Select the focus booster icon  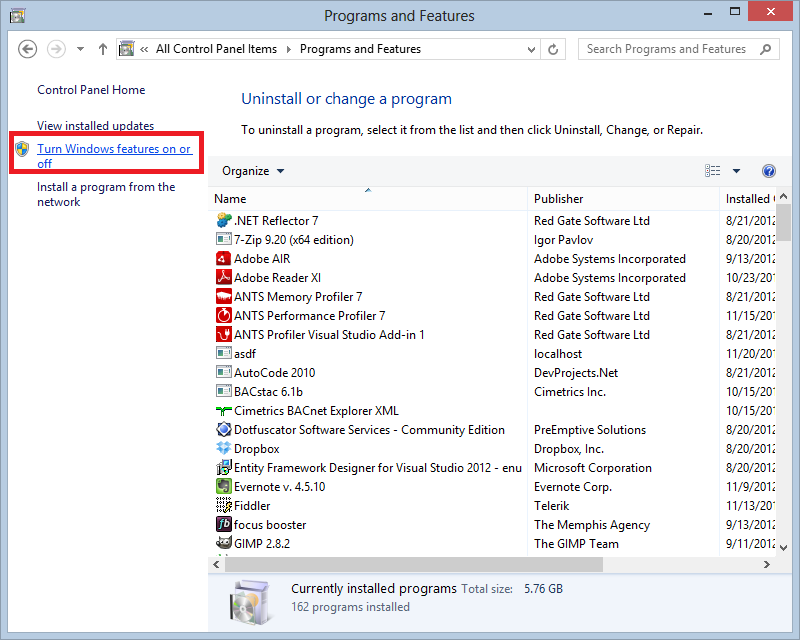224,525
